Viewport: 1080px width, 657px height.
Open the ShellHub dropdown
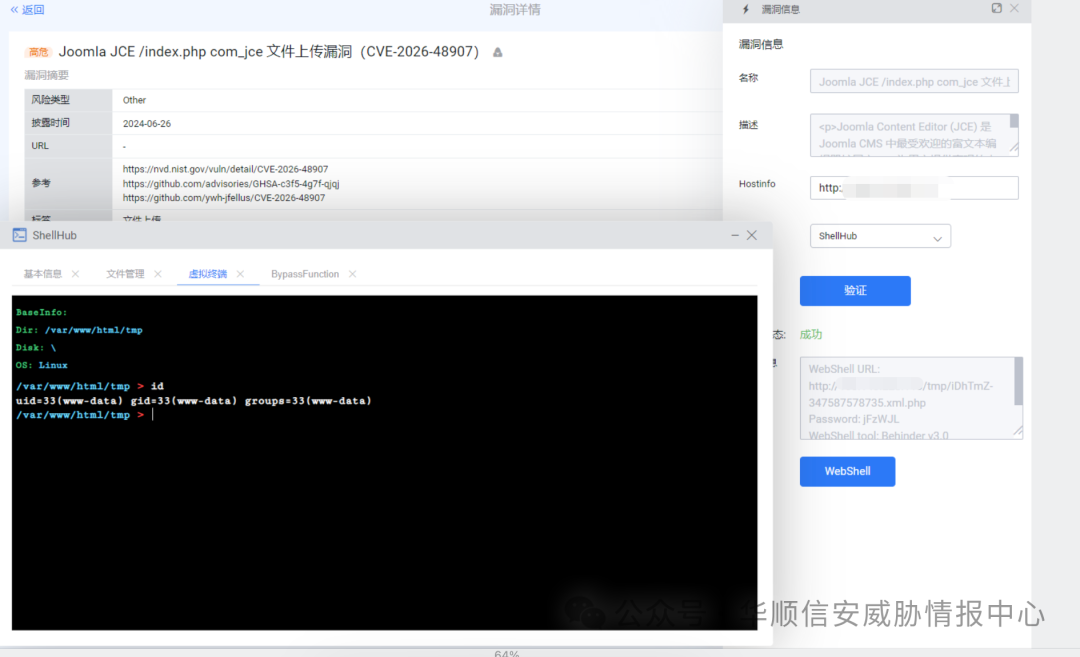pos(880,236)
